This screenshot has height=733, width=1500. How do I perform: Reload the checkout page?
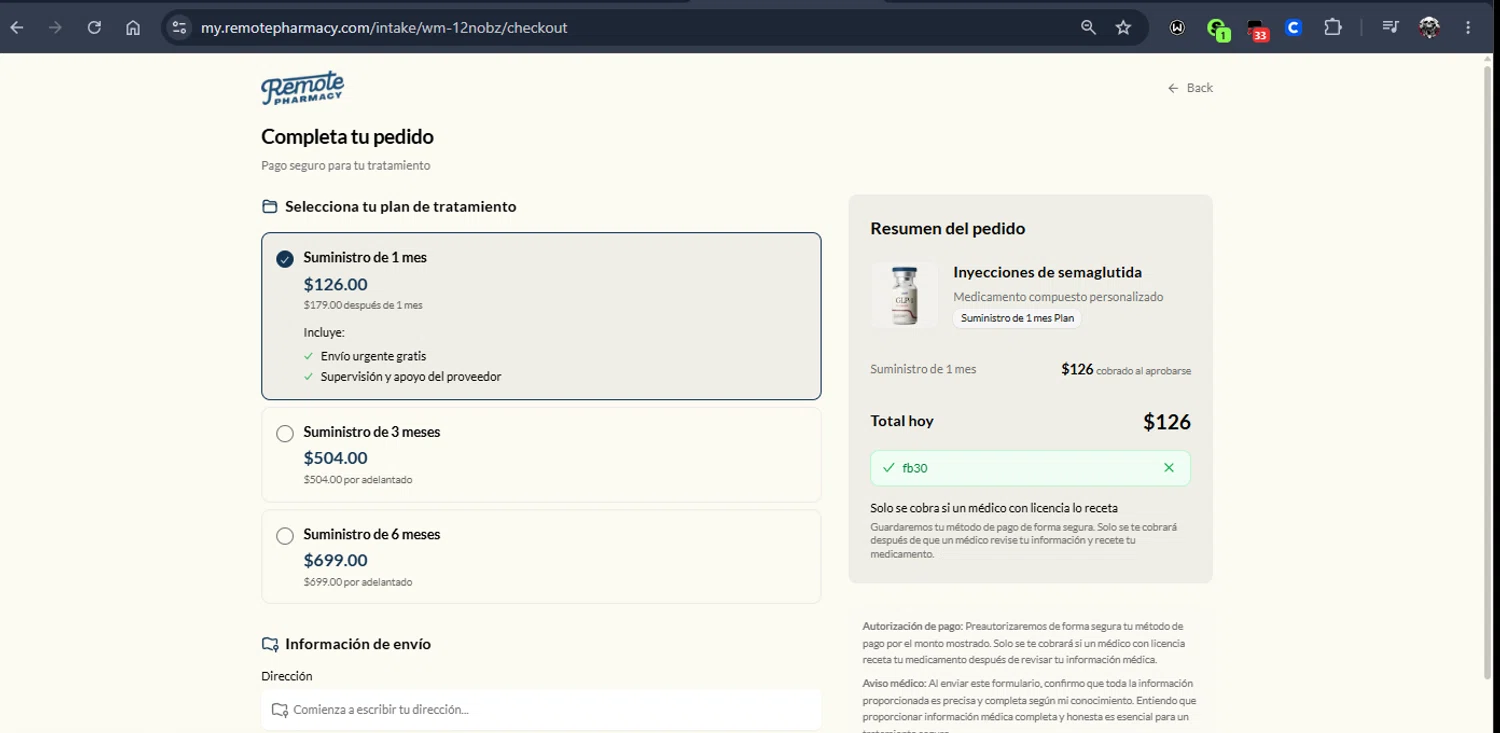click(94, 28)
